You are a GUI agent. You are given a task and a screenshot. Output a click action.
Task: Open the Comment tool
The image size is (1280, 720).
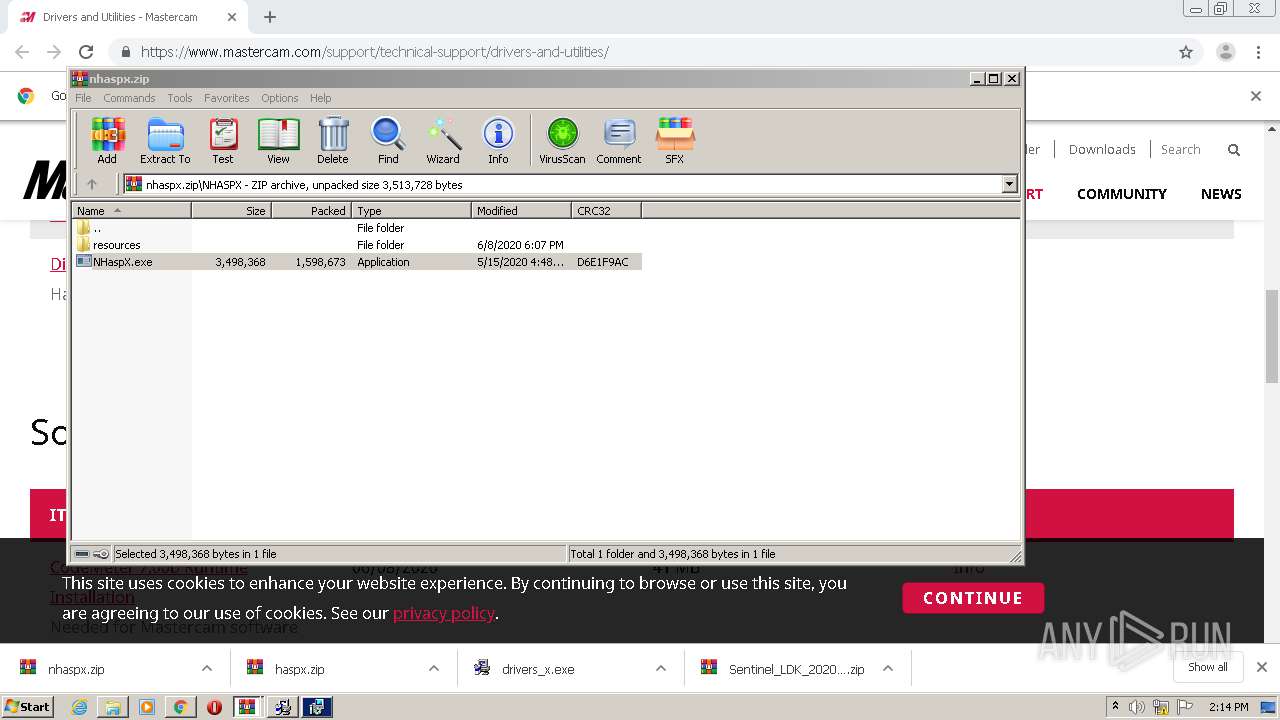619,140
